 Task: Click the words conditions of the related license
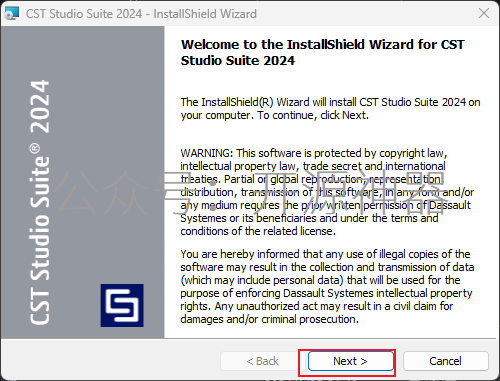(258, 231)
